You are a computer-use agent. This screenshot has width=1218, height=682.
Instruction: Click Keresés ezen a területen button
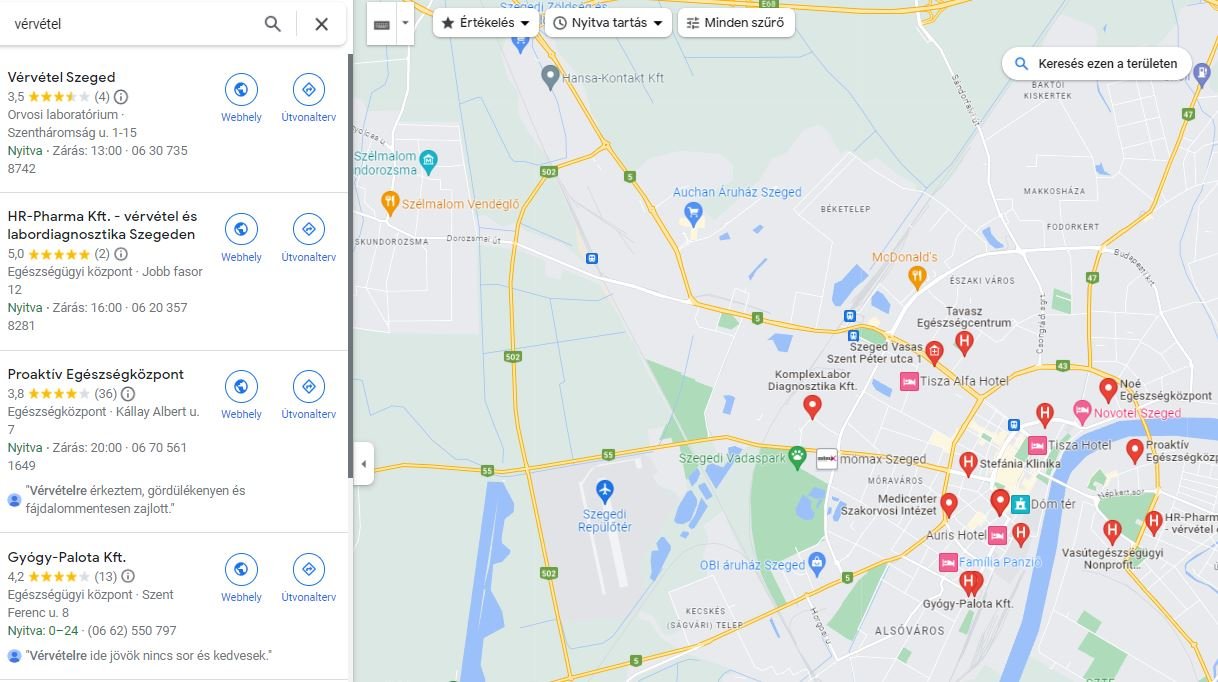(x=1097, y=64)
